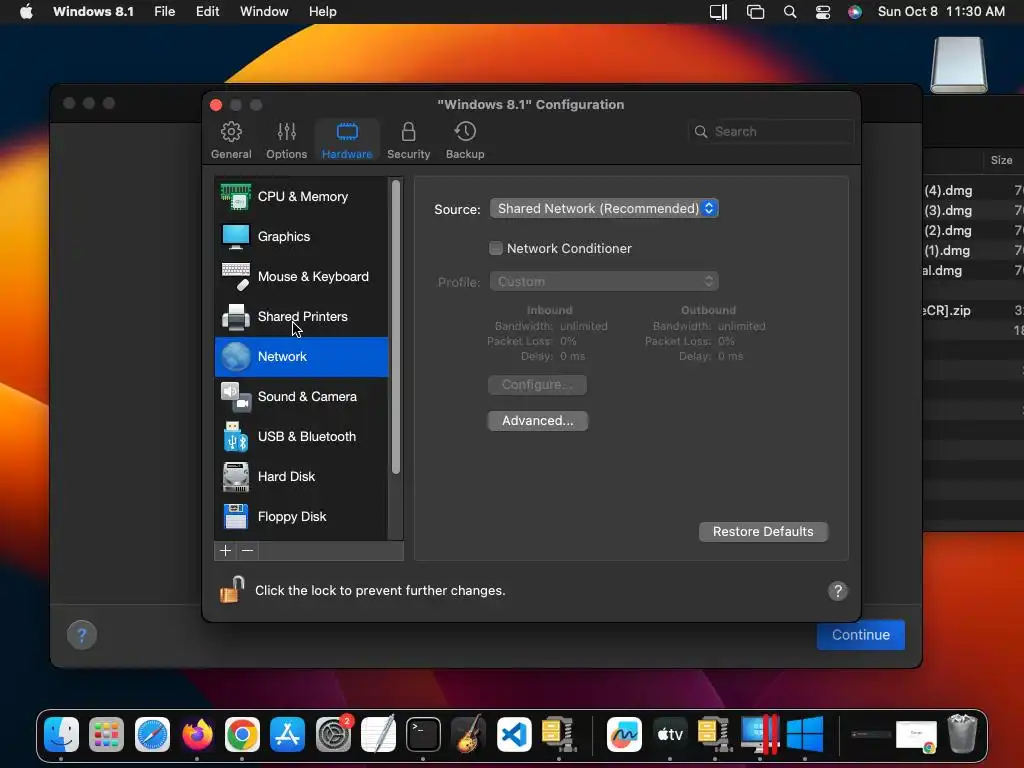Open TextEdit from the Dock
The width and height of the screenshot is (1024, 768).
378,735
